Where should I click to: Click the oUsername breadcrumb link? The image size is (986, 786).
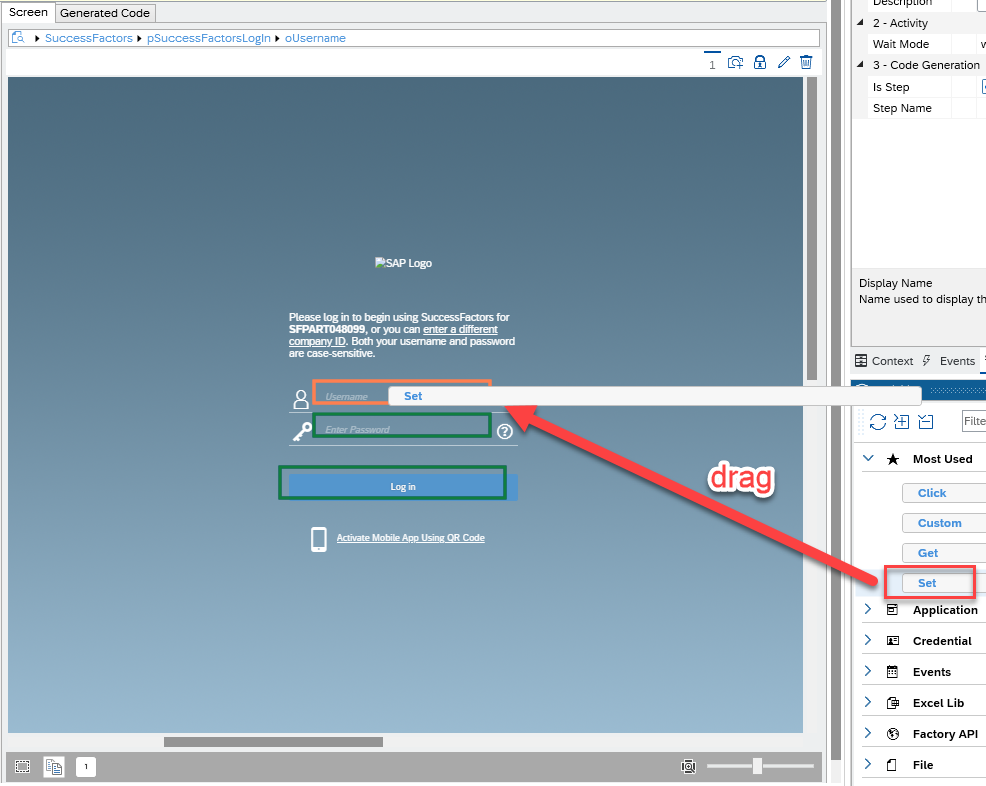[315, 38]
